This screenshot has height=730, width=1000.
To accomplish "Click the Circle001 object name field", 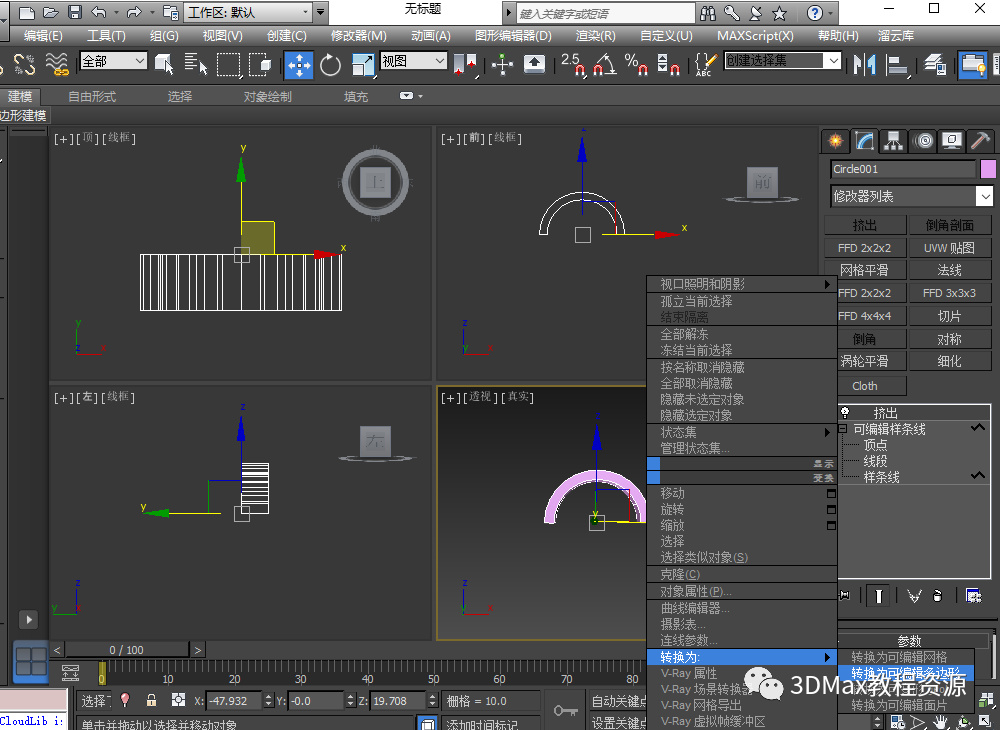I will point(902,169).
